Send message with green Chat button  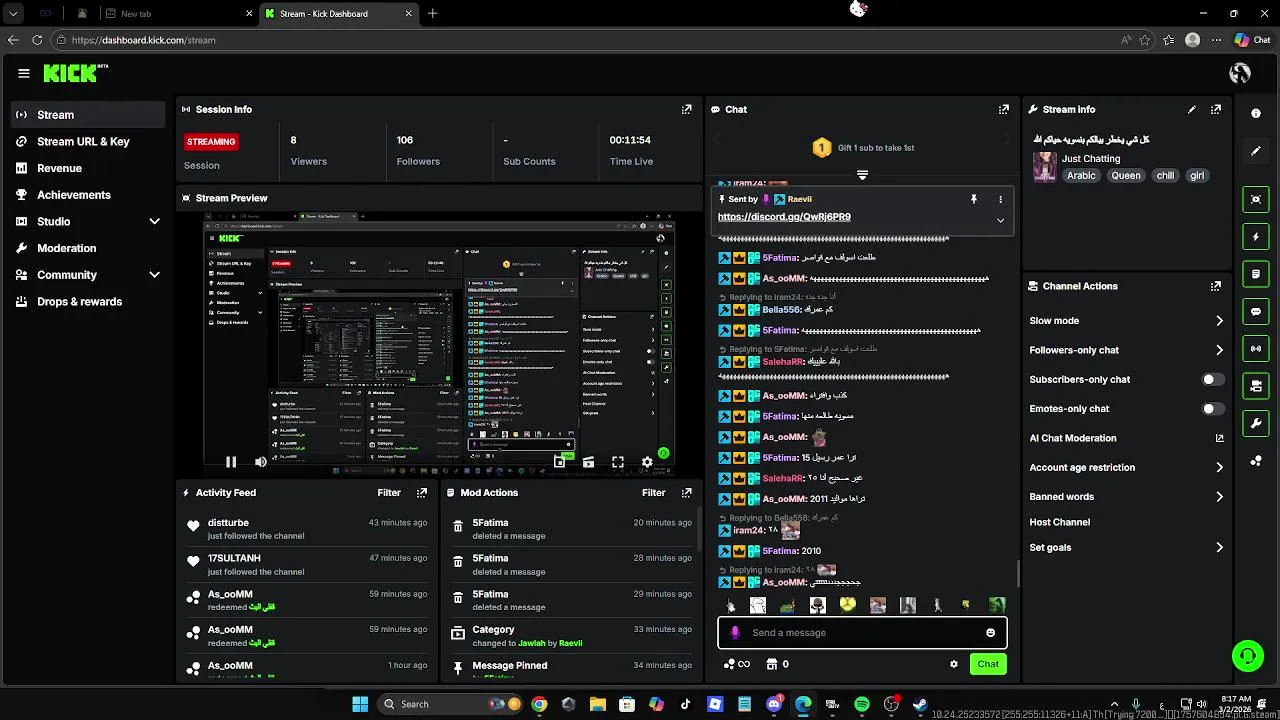click(x=988, y=664)
